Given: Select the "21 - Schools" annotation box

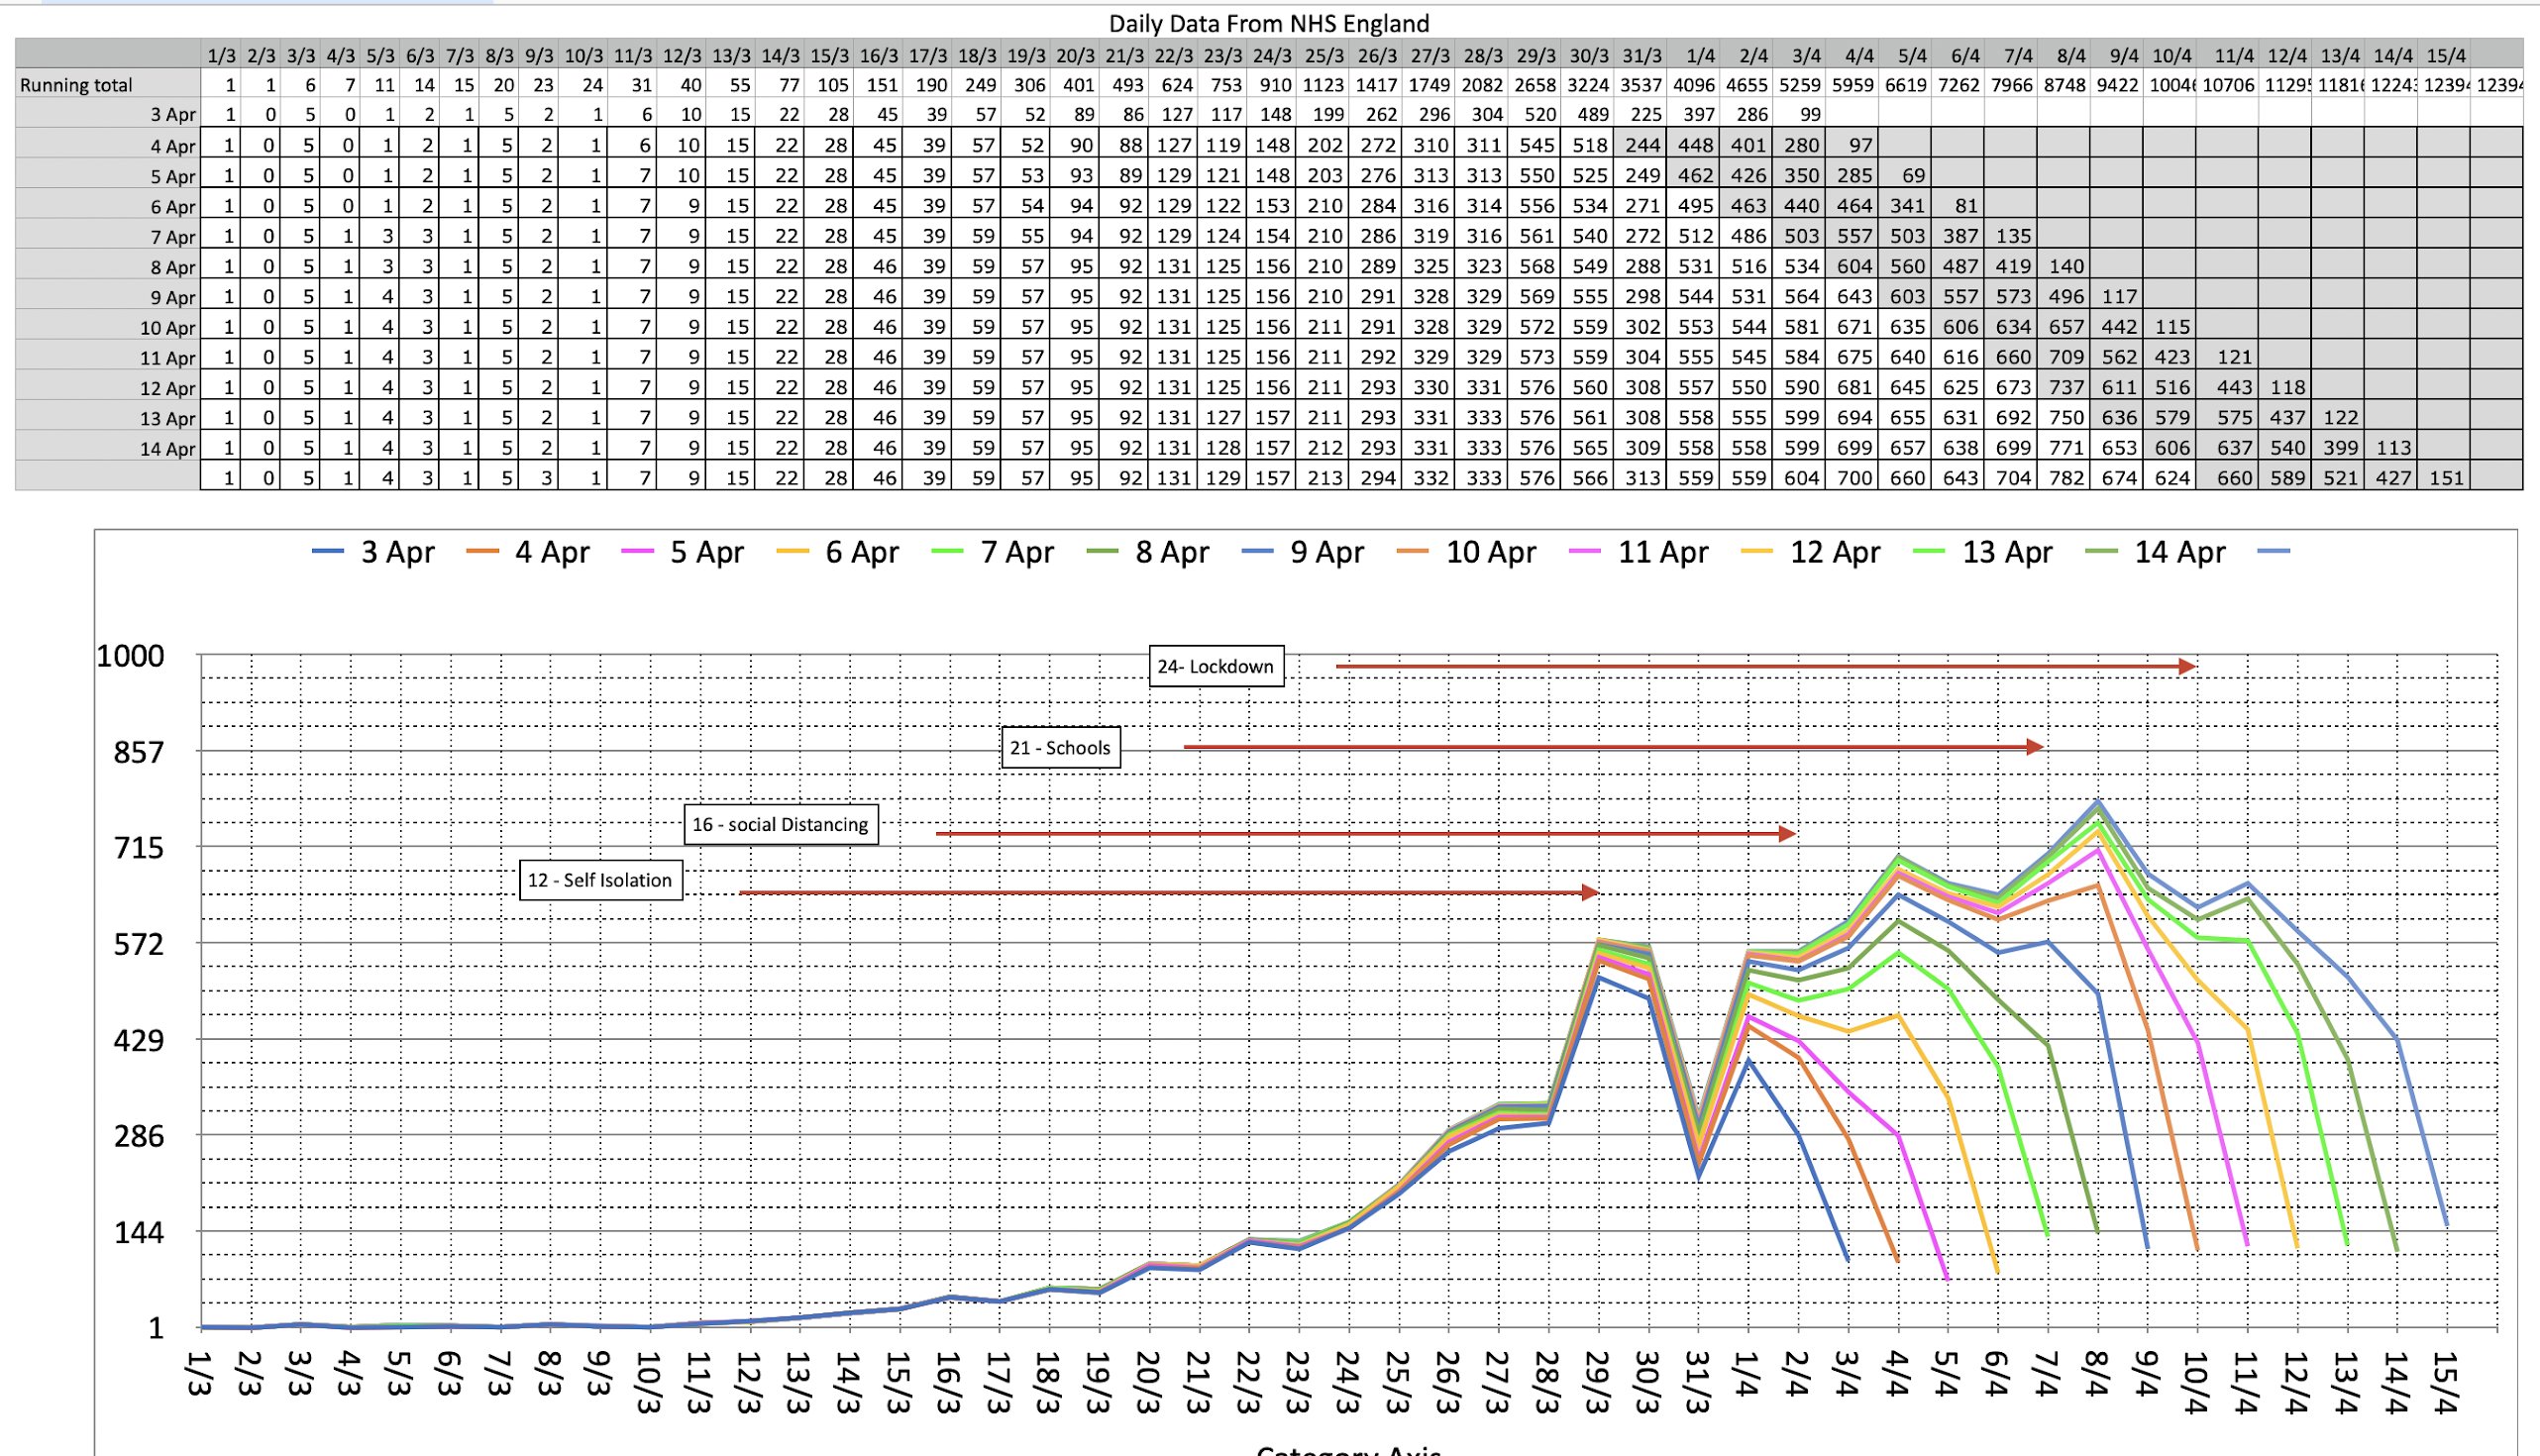Looking at the screenshot, I should (1060, 748).
